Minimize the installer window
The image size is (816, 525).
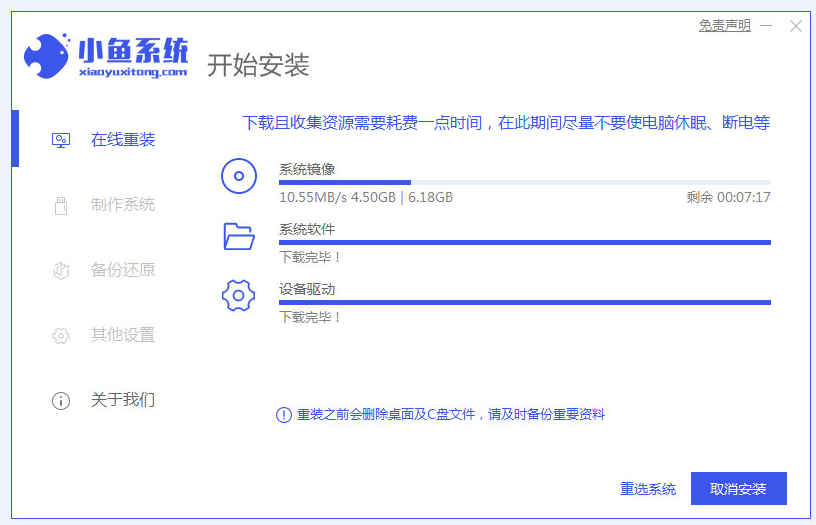point(767,26)
